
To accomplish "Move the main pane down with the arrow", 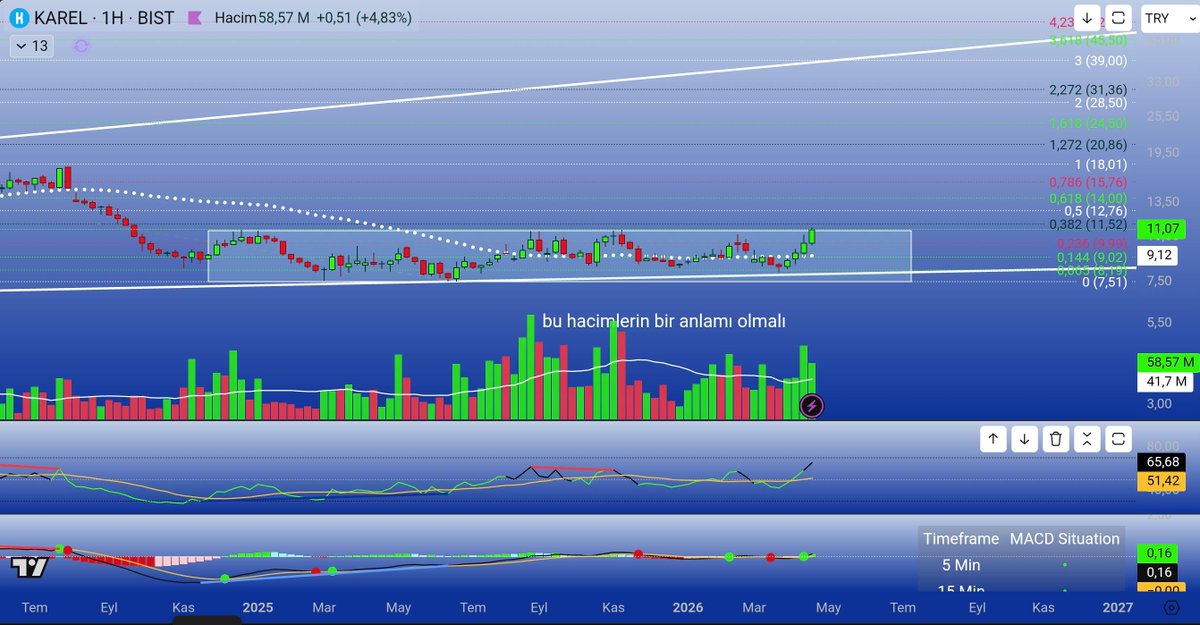I will [1087, 18].
